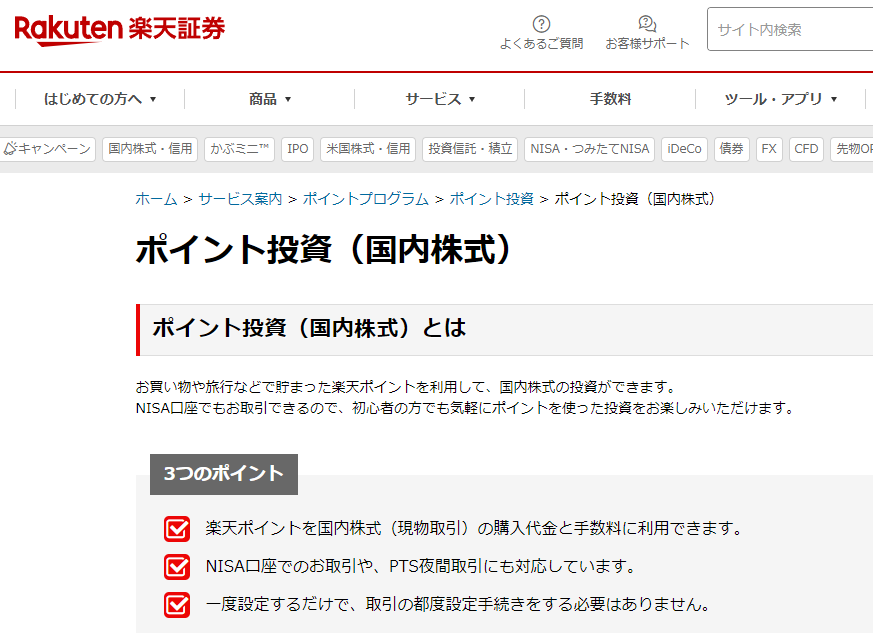This screenshot has height=633, width=873.
Task: Open ポイントプログラム breadcrumb link
Action: point(366,199)
